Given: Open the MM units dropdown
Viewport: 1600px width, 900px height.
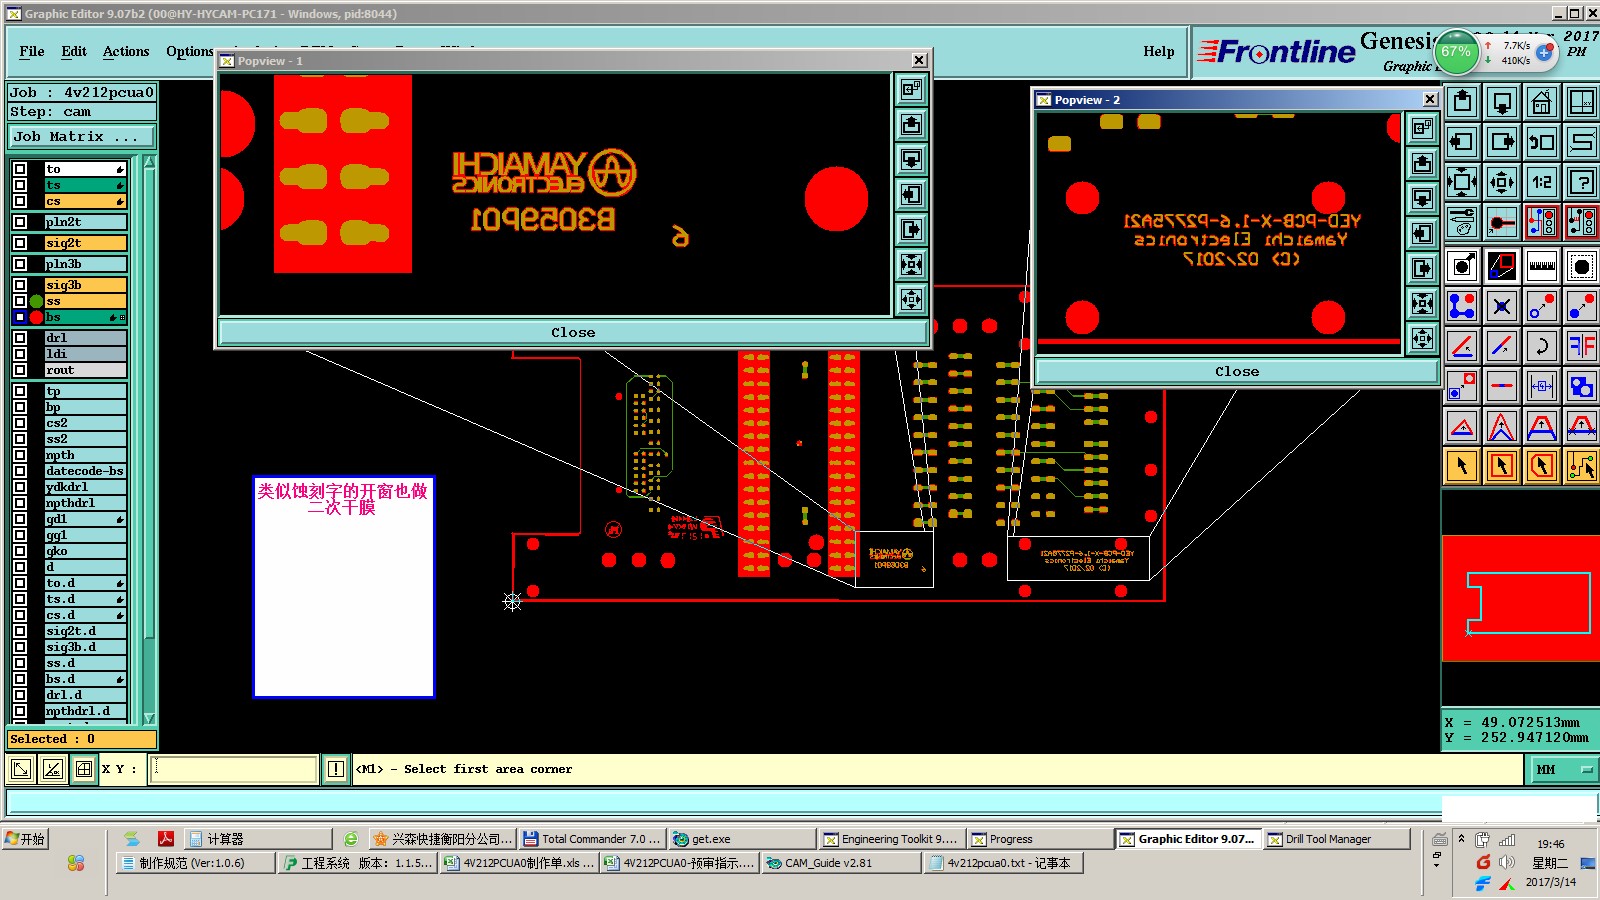Looking at the screenshot, I should 1563,769.
